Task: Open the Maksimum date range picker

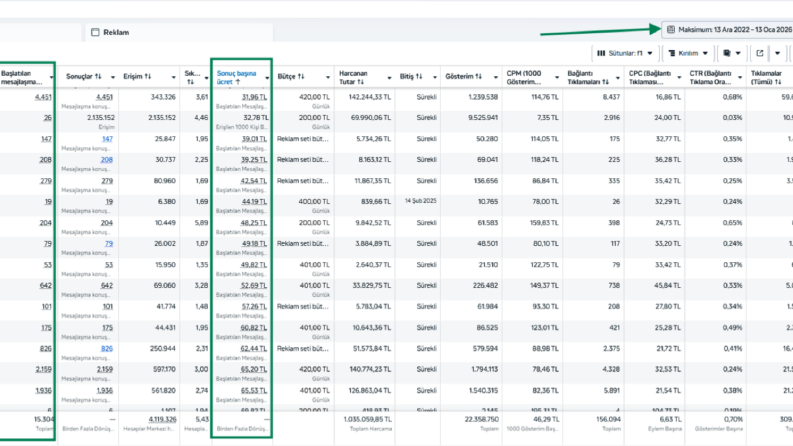Action: point(728,30)
